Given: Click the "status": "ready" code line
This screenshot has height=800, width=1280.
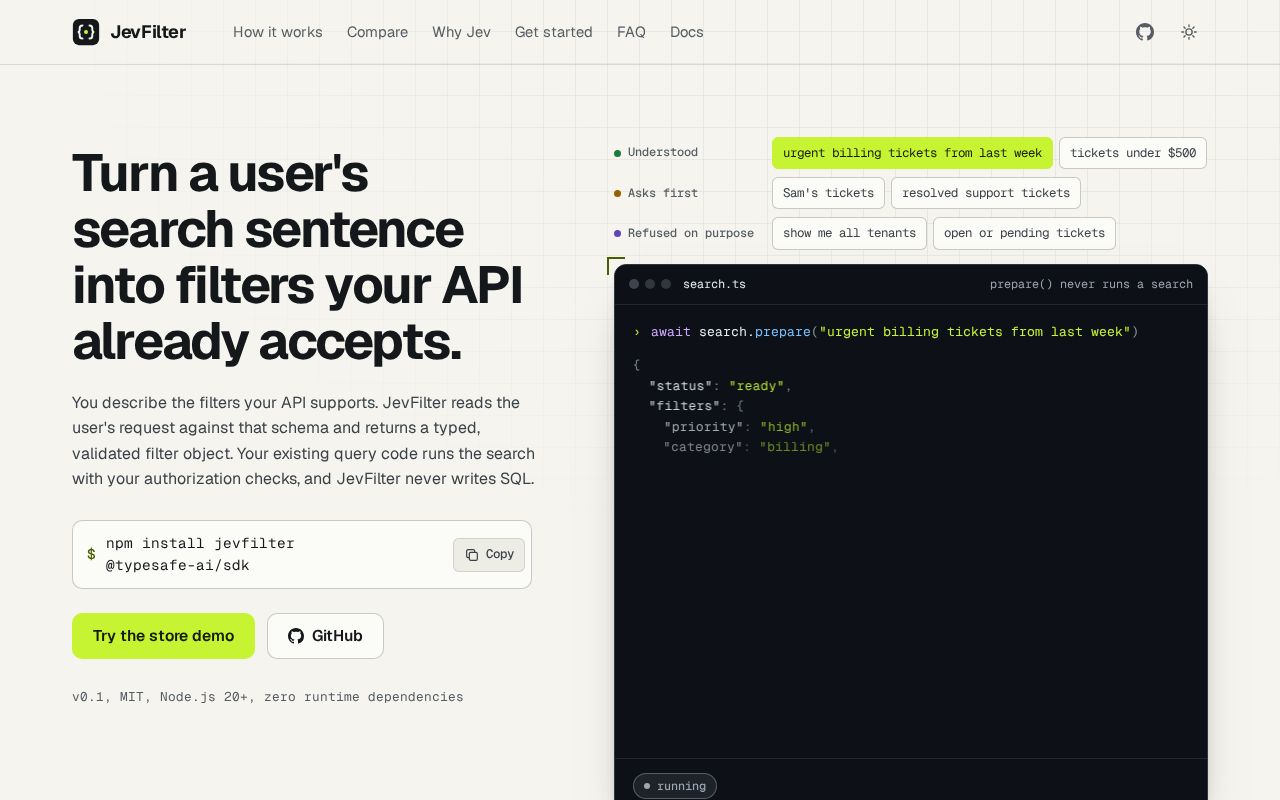Looking at the screenshot, I should click(720, 386).
